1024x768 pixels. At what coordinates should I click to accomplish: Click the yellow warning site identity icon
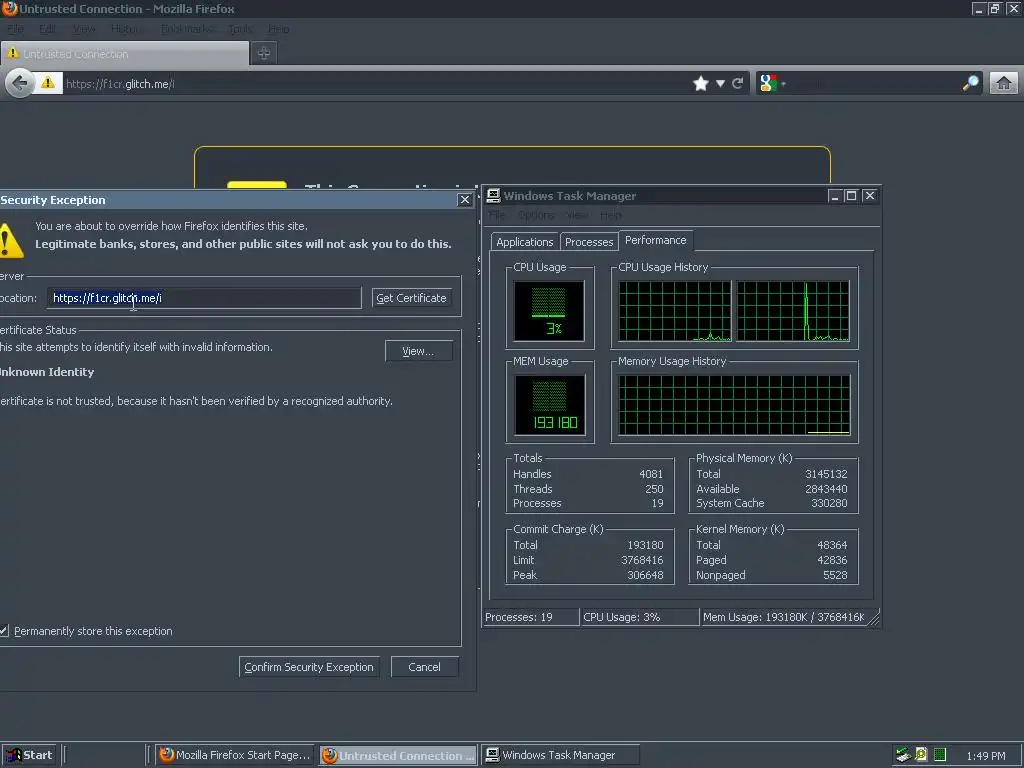pyautogui.click(x=48, y=83)
